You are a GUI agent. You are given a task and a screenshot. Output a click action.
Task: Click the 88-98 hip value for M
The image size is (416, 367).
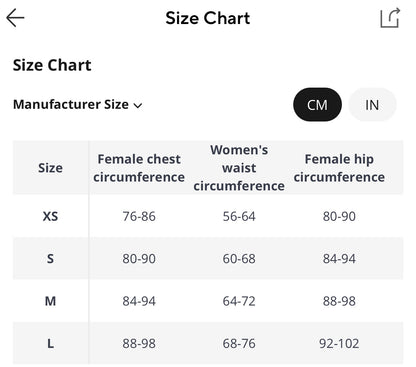pyautogui.click(x=339, y=301)
